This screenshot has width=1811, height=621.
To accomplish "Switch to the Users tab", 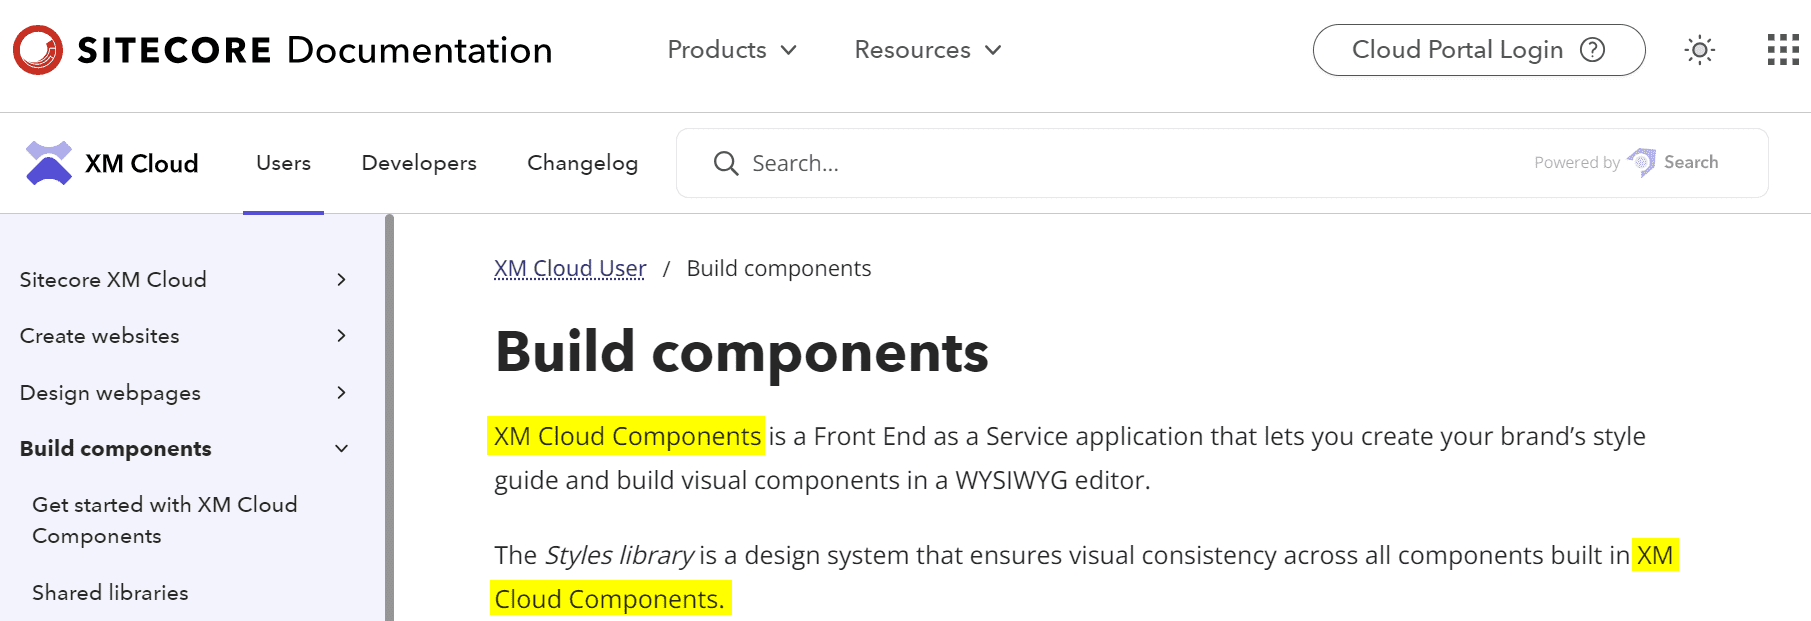I will [283, 163].
